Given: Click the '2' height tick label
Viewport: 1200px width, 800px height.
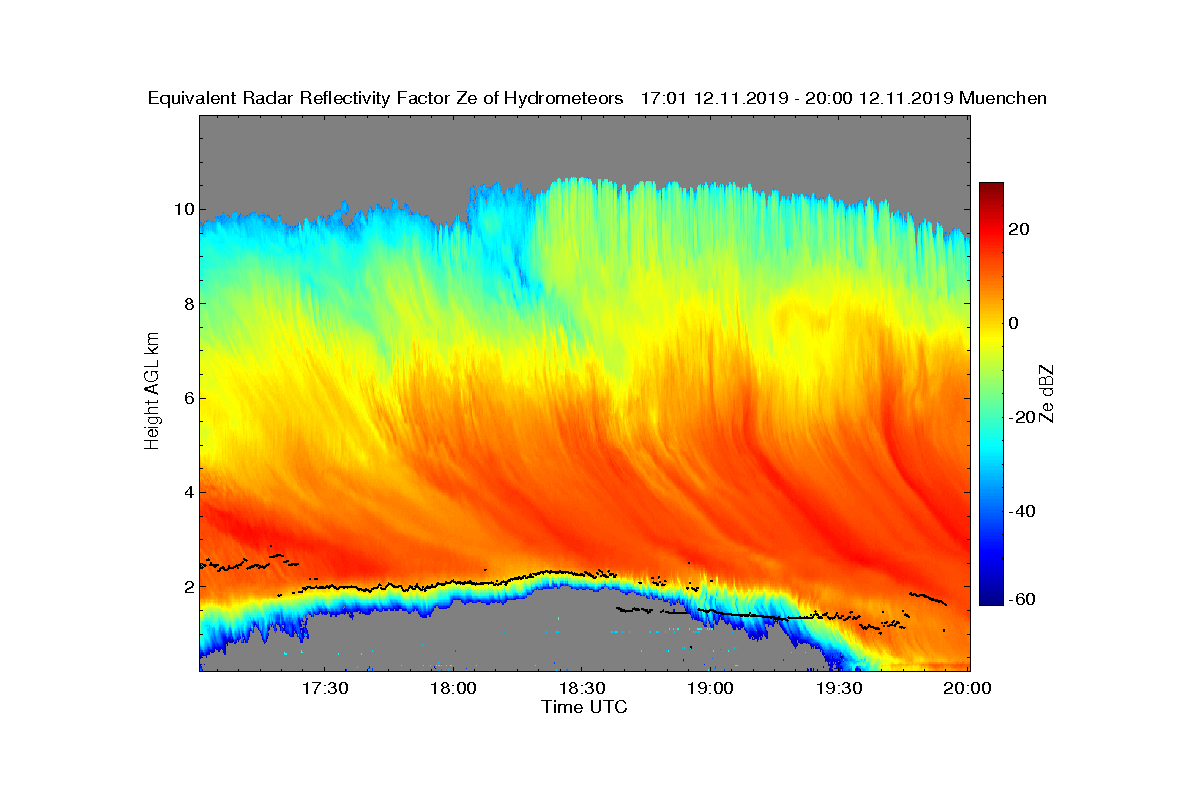Looking at the screenshot, I should pos(188,586).
